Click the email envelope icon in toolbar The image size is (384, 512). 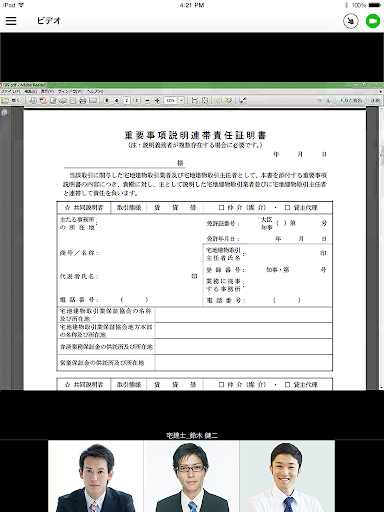point(93,100)
